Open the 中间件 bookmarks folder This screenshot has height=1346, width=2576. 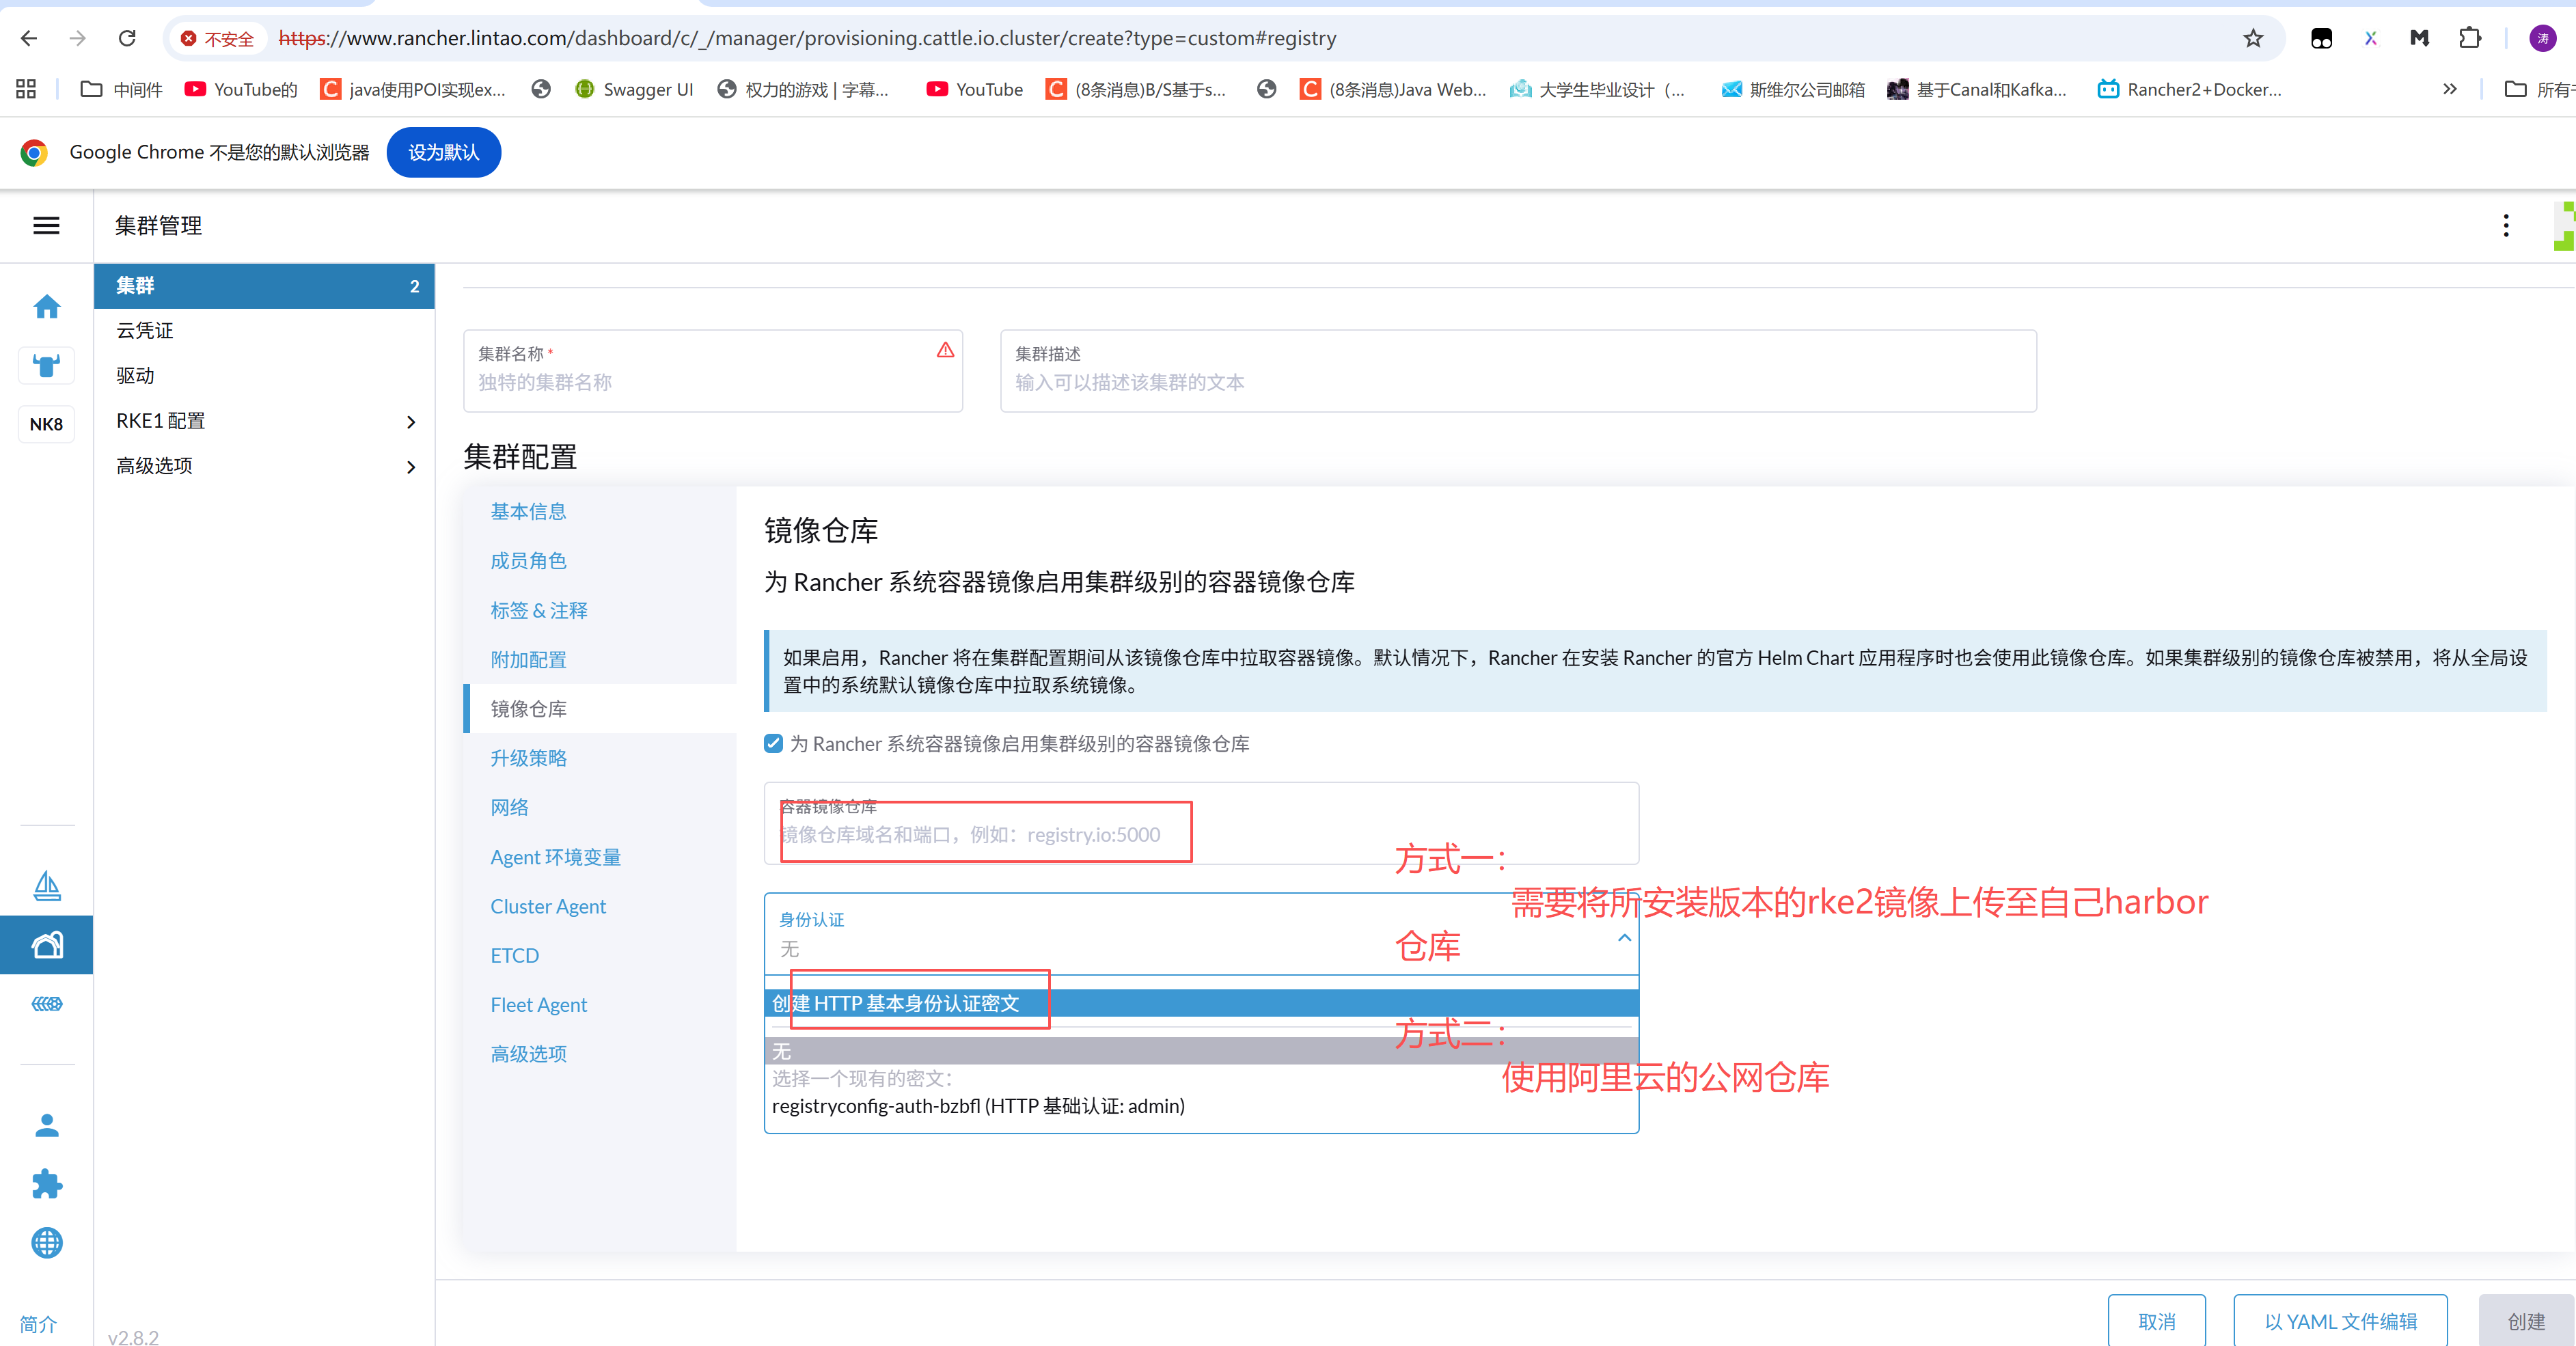[x=122, y=89]
